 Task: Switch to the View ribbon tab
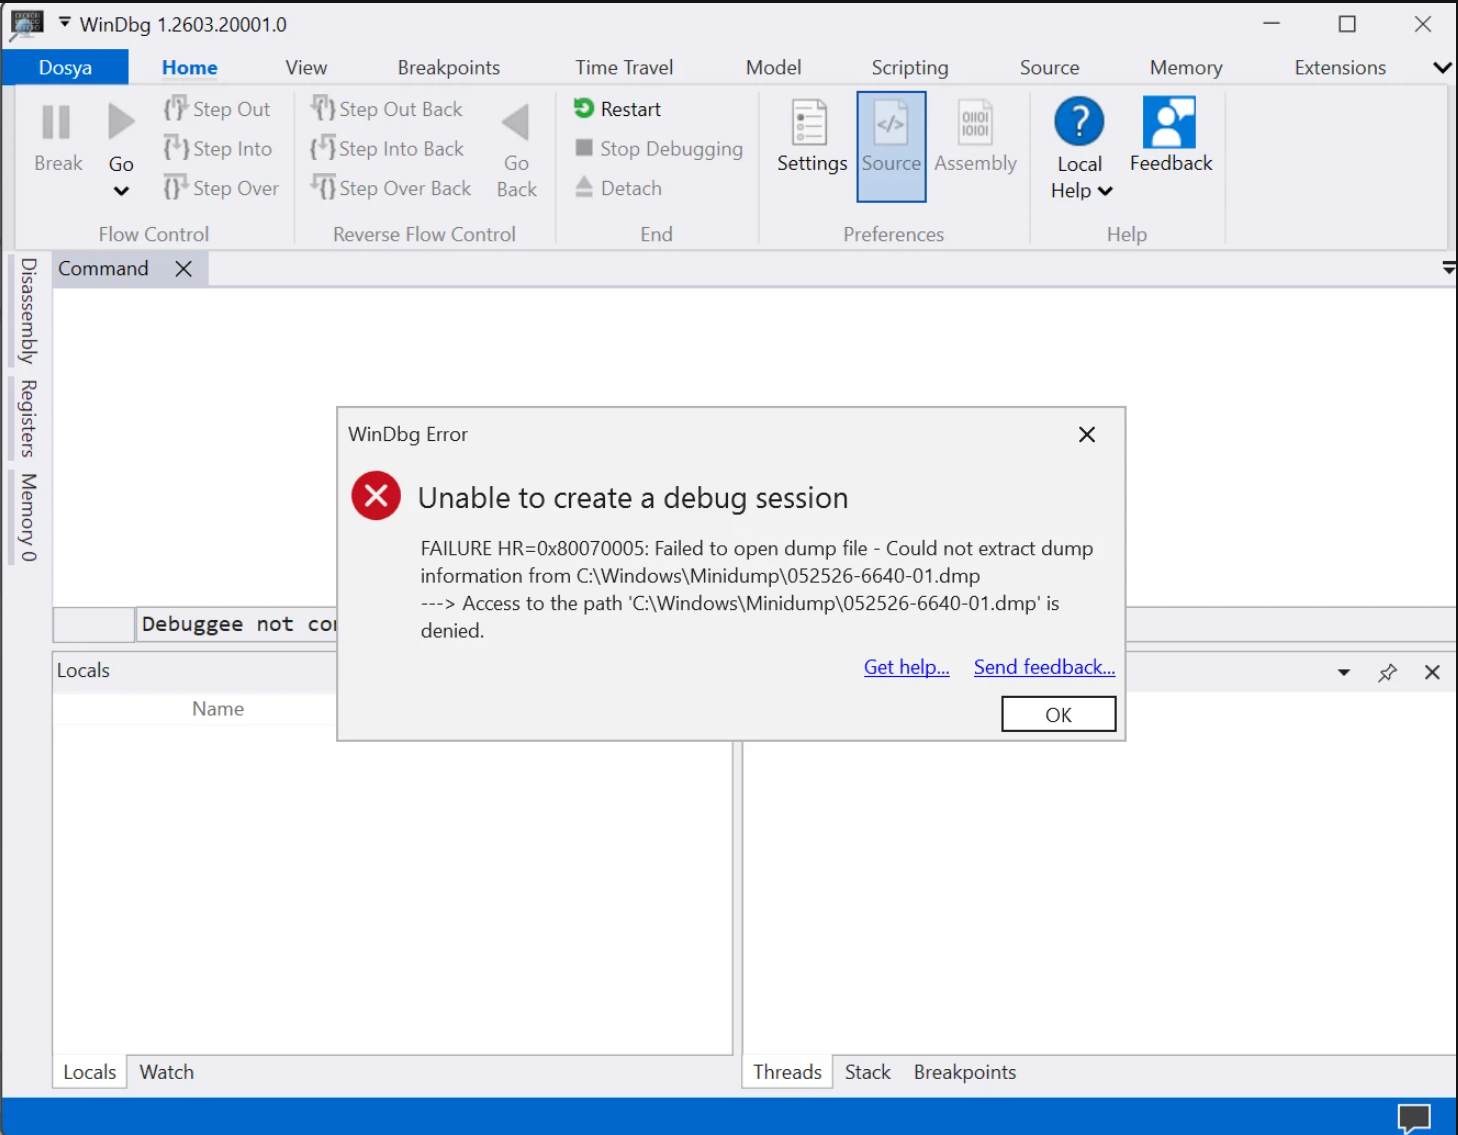pyautogui.click(x=306, y=68)
